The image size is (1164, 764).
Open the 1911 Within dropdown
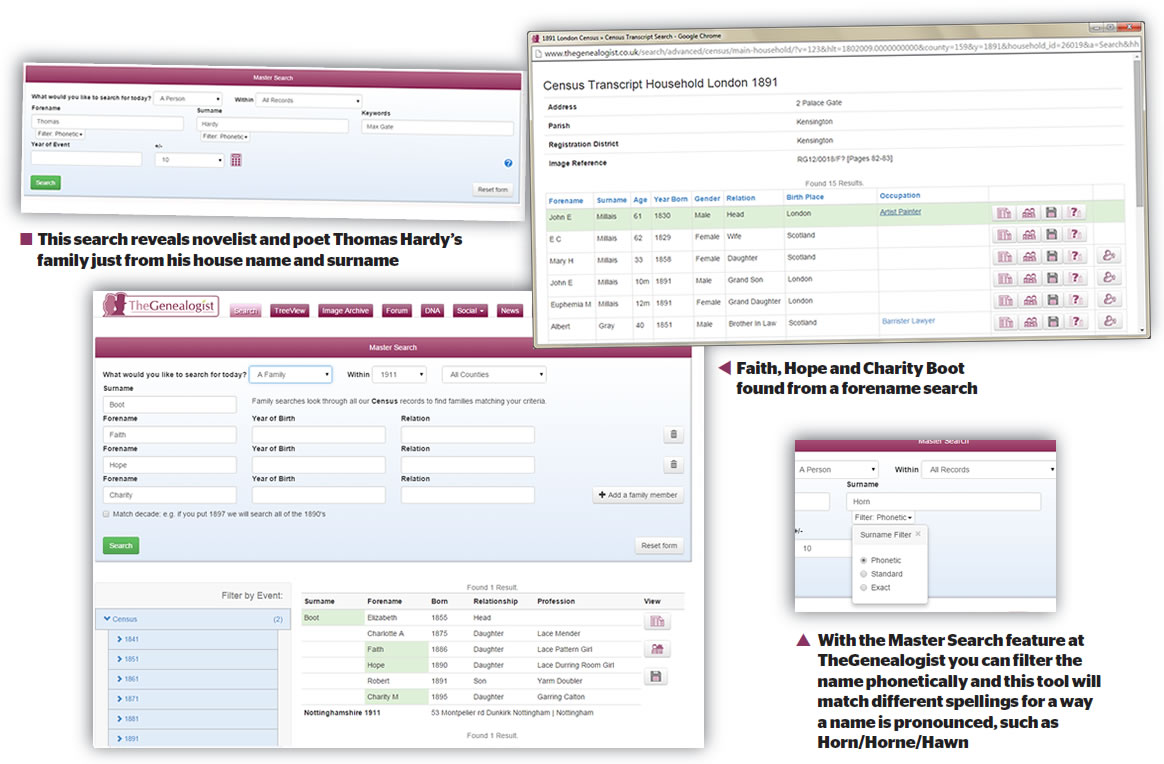pos(400,374)
